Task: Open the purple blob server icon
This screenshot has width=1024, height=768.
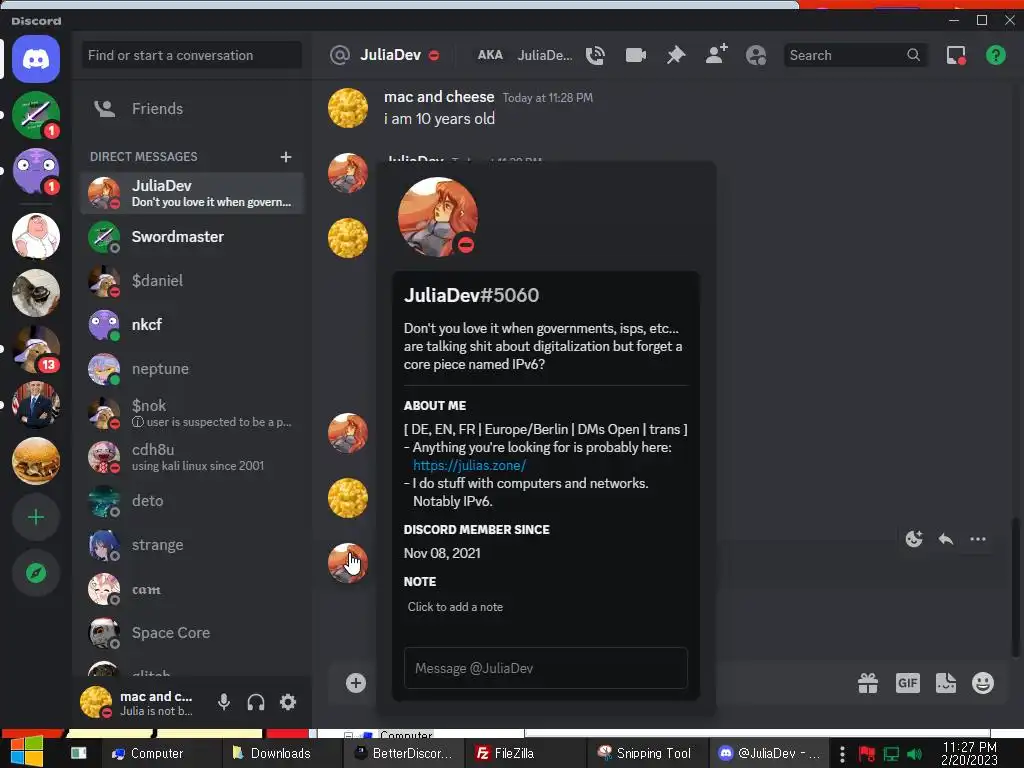Action: click(36, 171)
